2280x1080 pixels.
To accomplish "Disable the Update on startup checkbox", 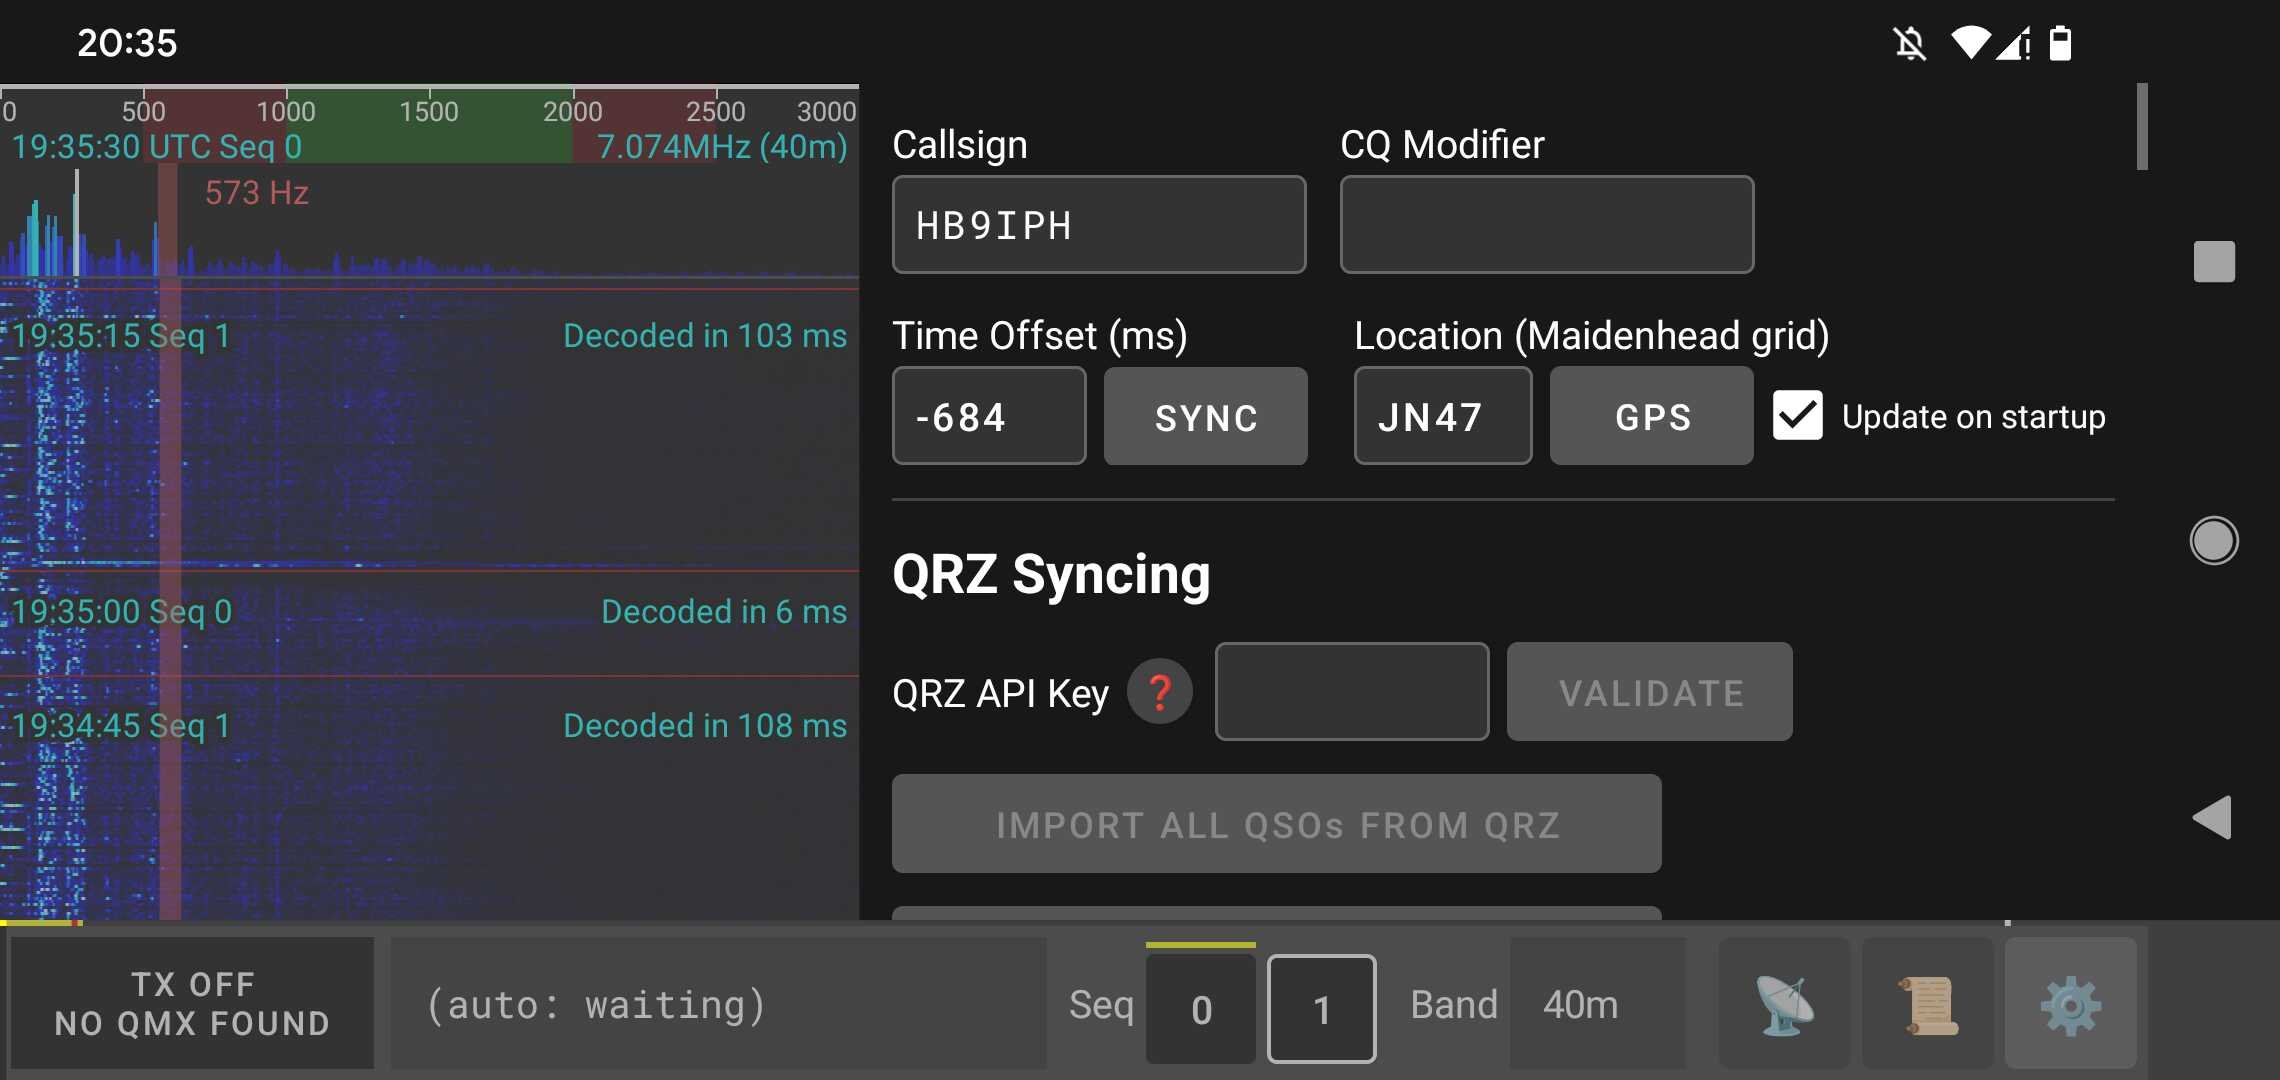I will coord(1797,416).
